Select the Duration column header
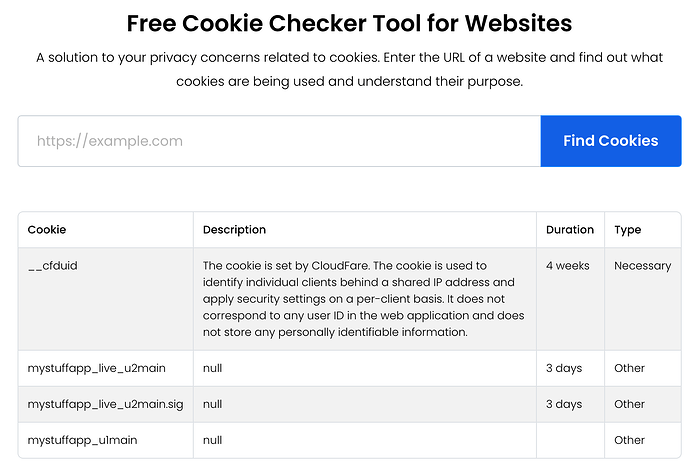 pyautogui.click(x=570, y=230)
